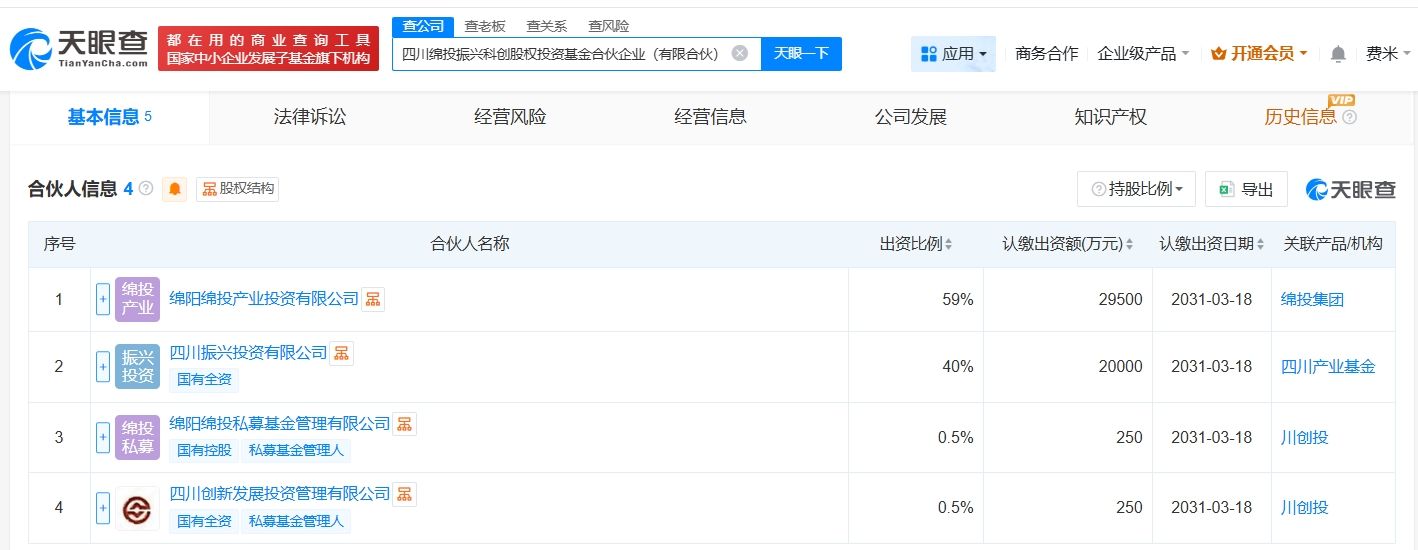Expand row 3 partner details
Viewport: 1418px width, 550px height.
coord(103,437)
